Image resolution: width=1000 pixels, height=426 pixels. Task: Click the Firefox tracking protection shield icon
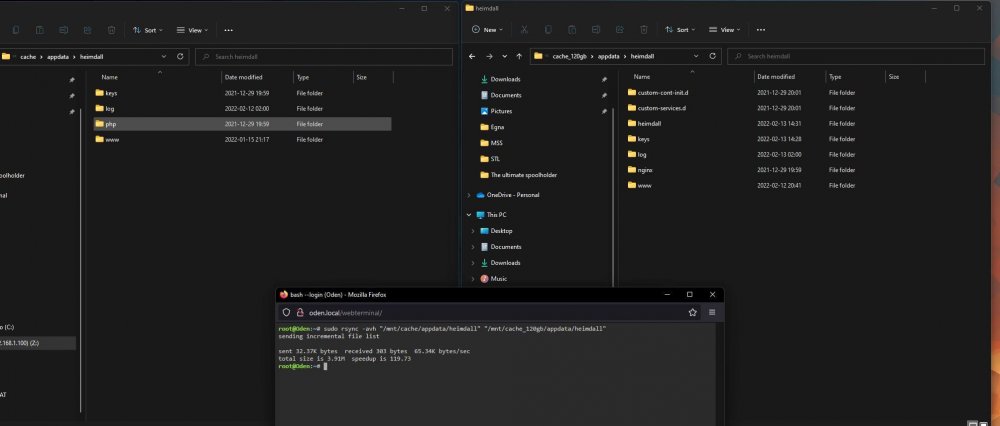[286, 312]
